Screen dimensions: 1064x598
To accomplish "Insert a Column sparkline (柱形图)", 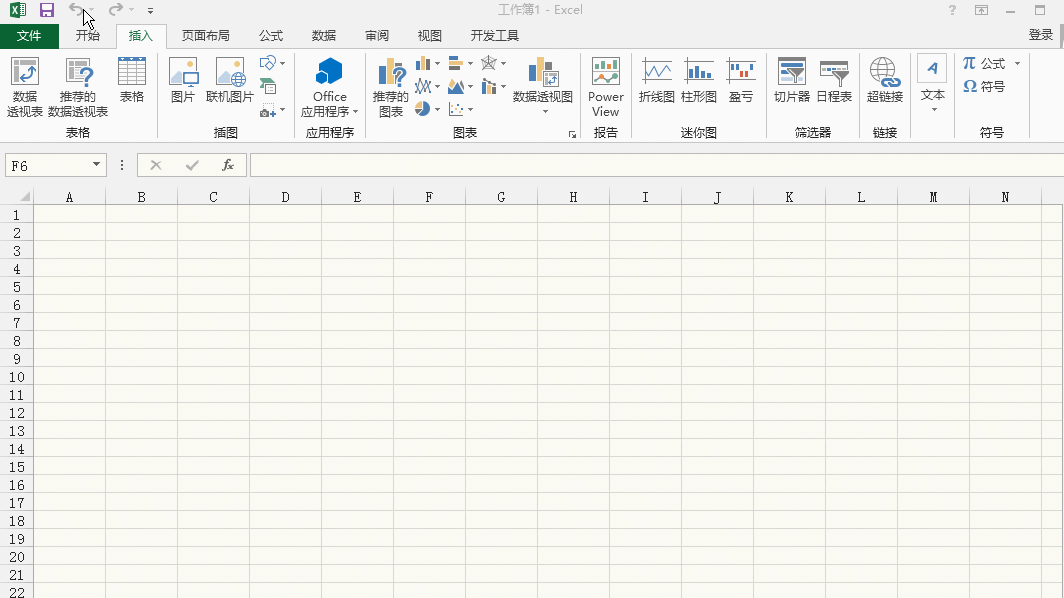I will point(699,80).
